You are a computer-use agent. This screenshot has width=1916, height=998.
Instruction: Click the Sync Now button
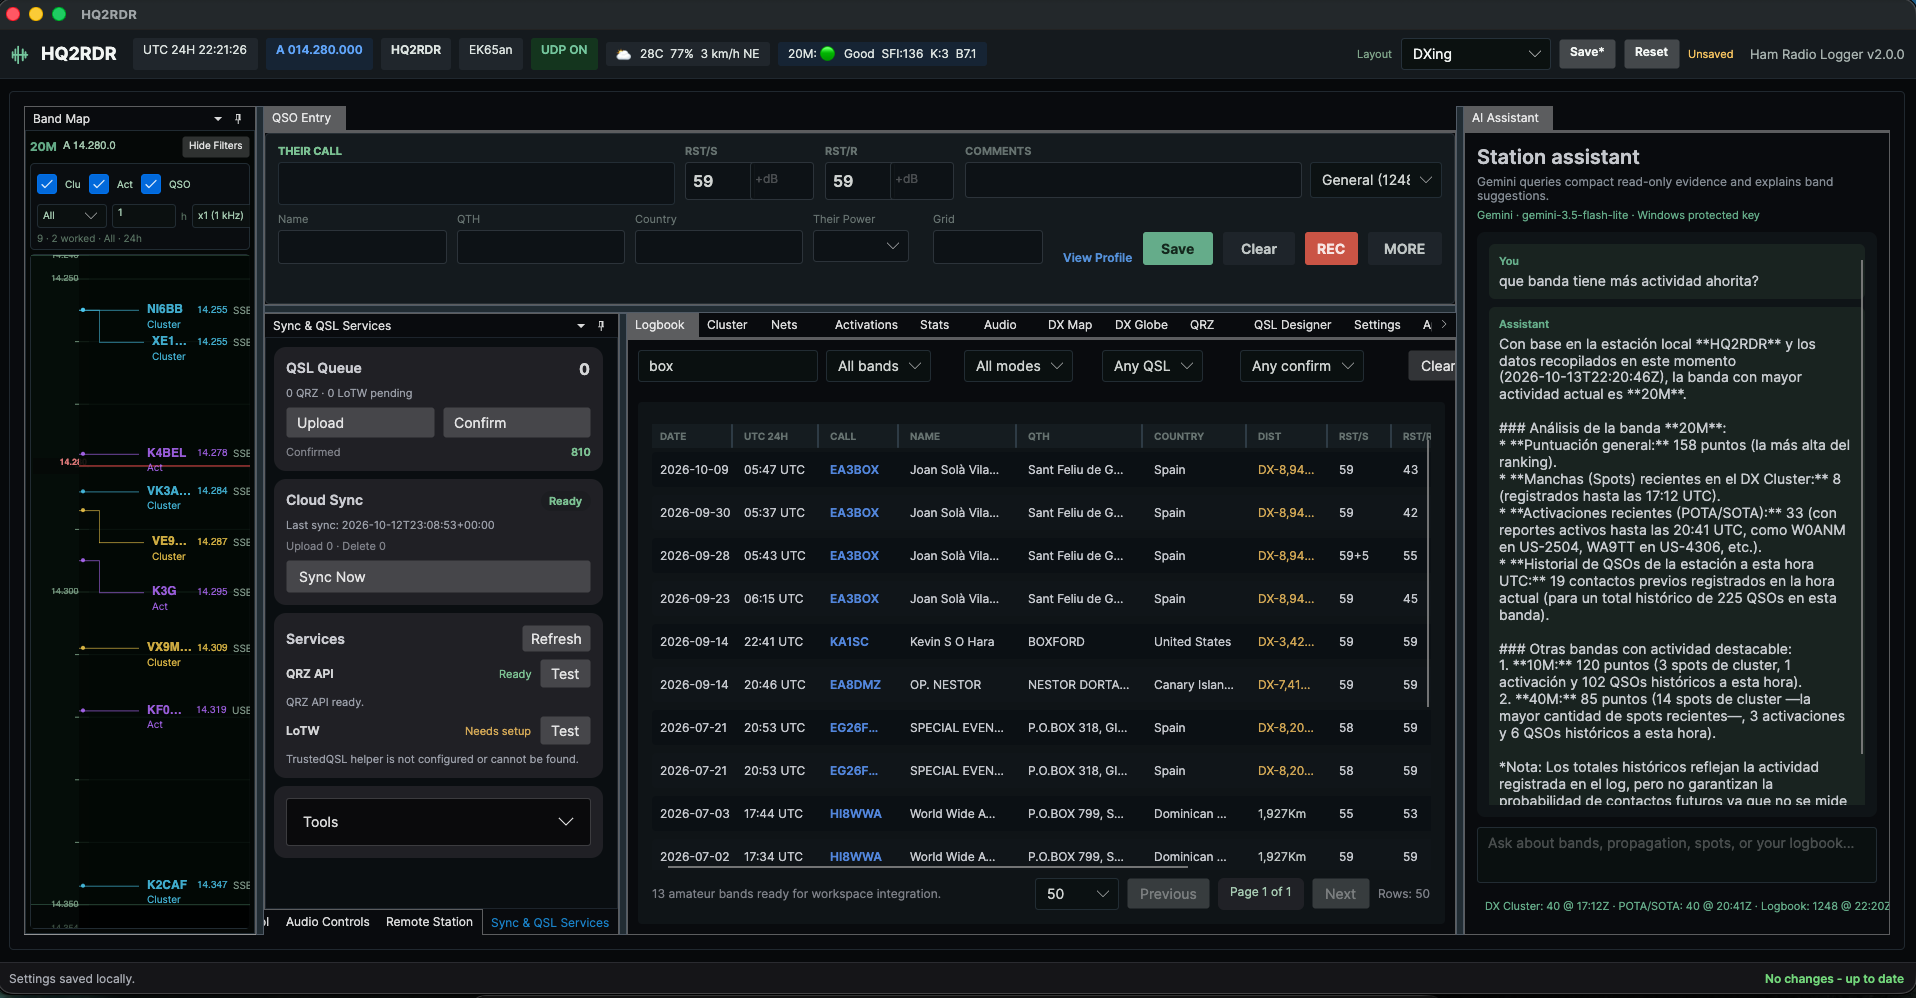438,577
